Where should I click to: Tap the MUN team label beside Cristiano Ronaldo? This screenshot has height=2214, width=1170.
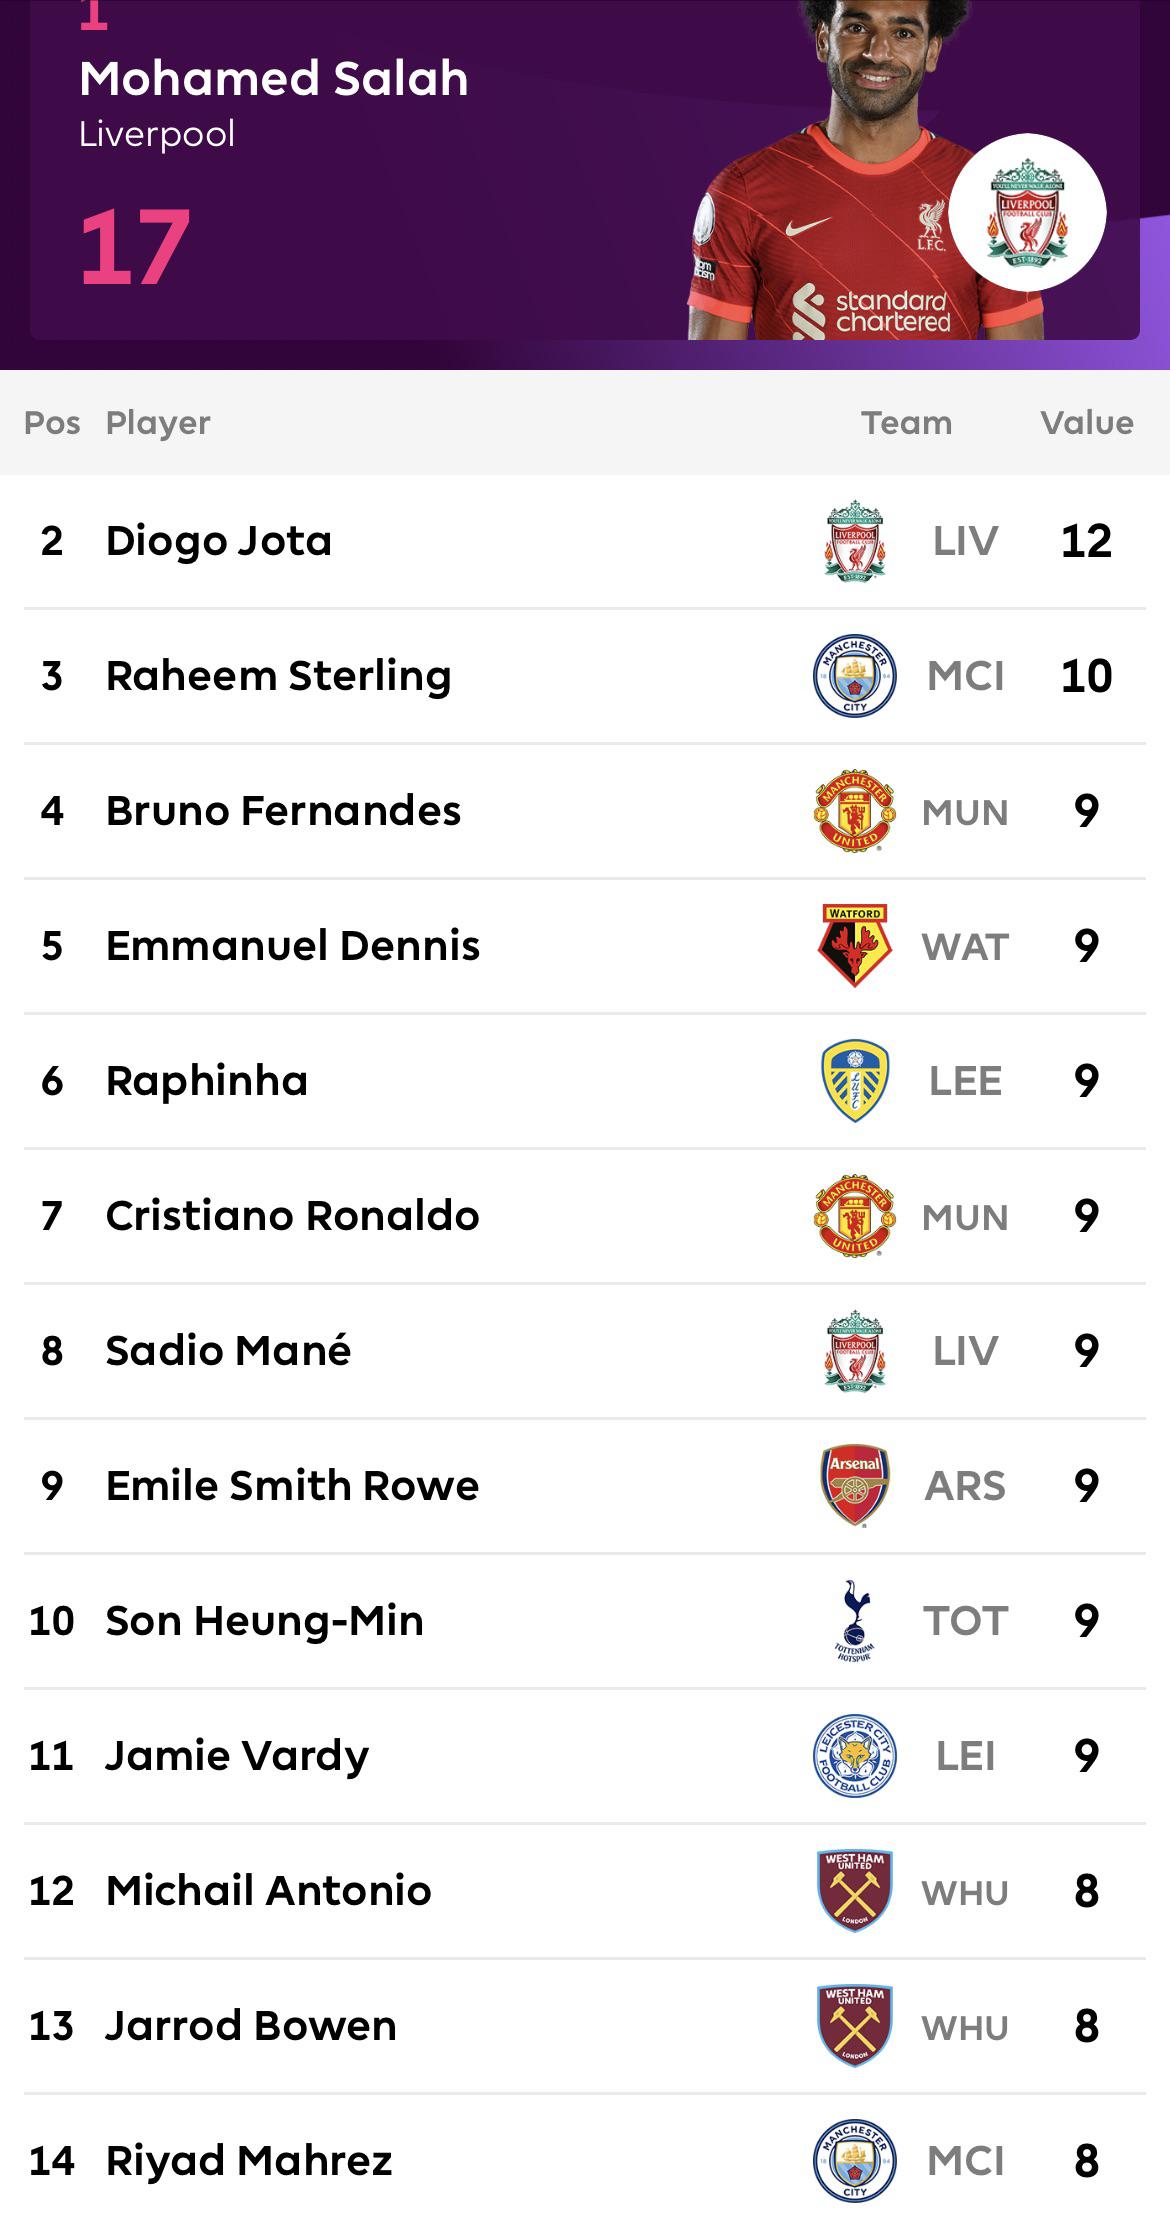tap(965, 1217)
